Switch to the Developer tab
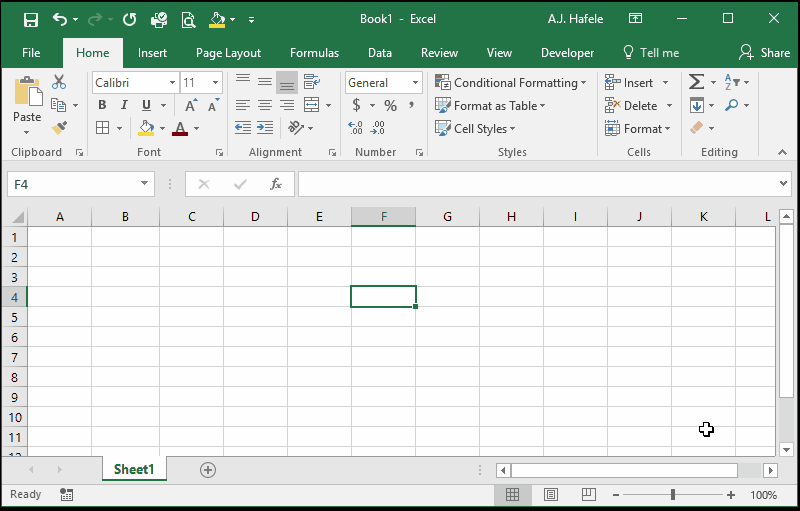800x511 pixels. 567,53
